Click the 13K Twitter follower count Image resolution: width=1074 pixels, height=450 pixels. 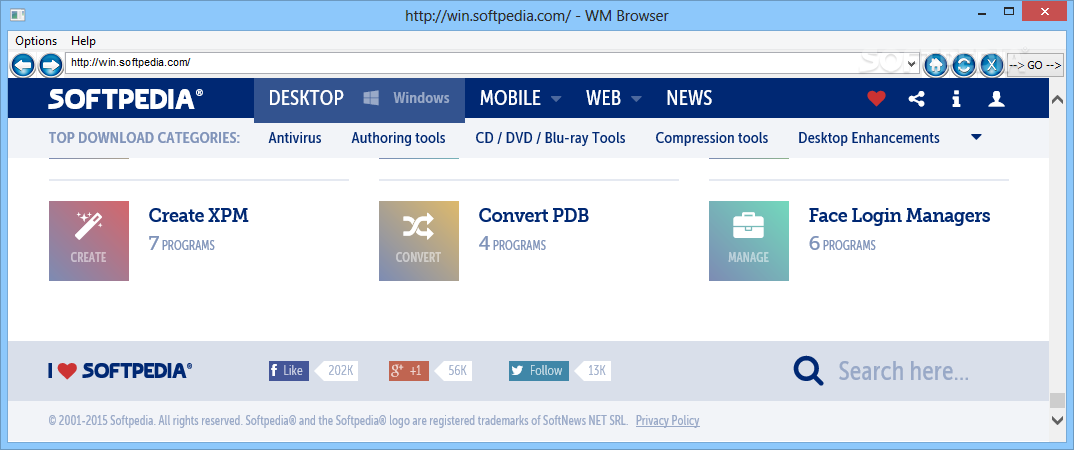click(594, 371)
